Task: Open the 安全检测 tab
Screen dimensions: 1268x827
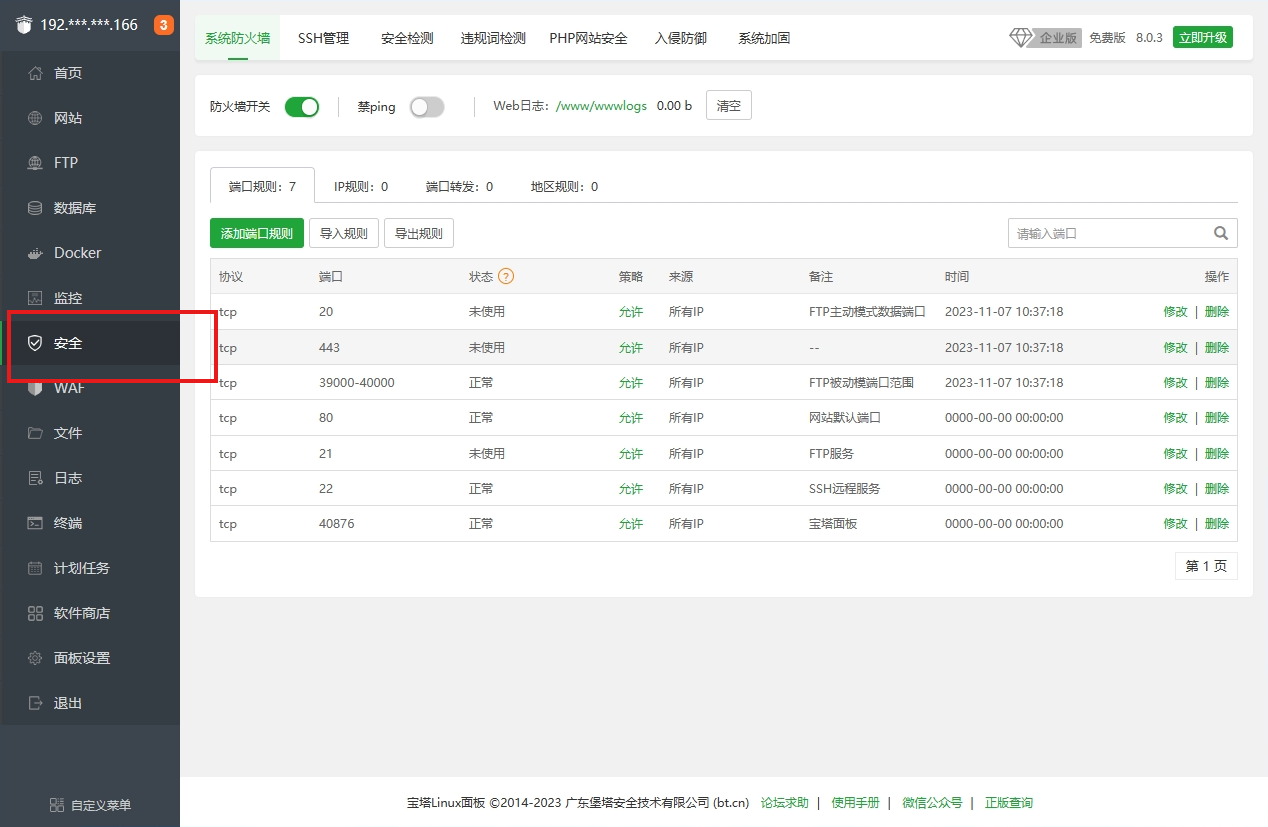Action: 407,38
